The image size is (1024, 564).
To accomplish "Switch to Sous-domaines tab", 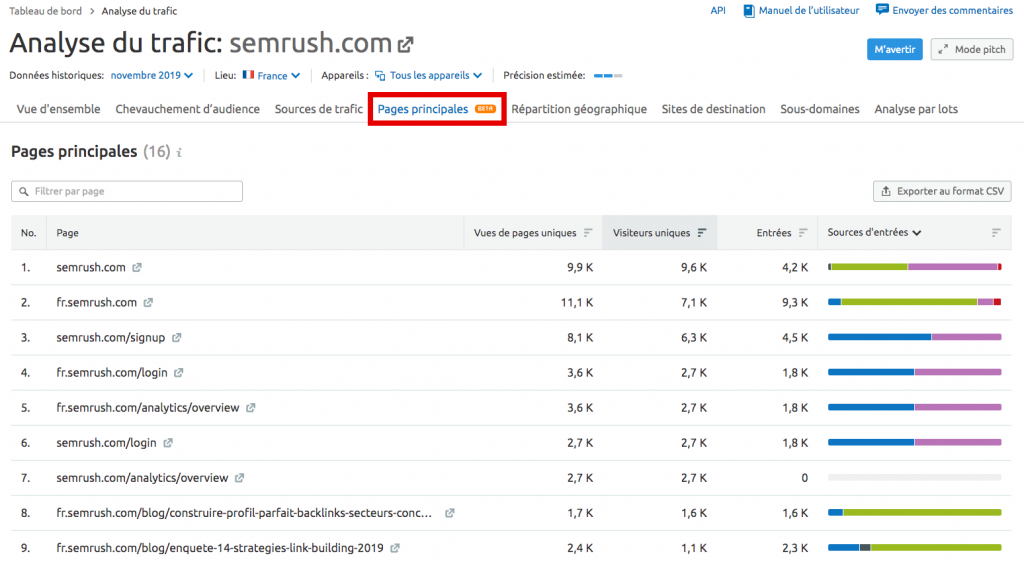I will [820, 109].
